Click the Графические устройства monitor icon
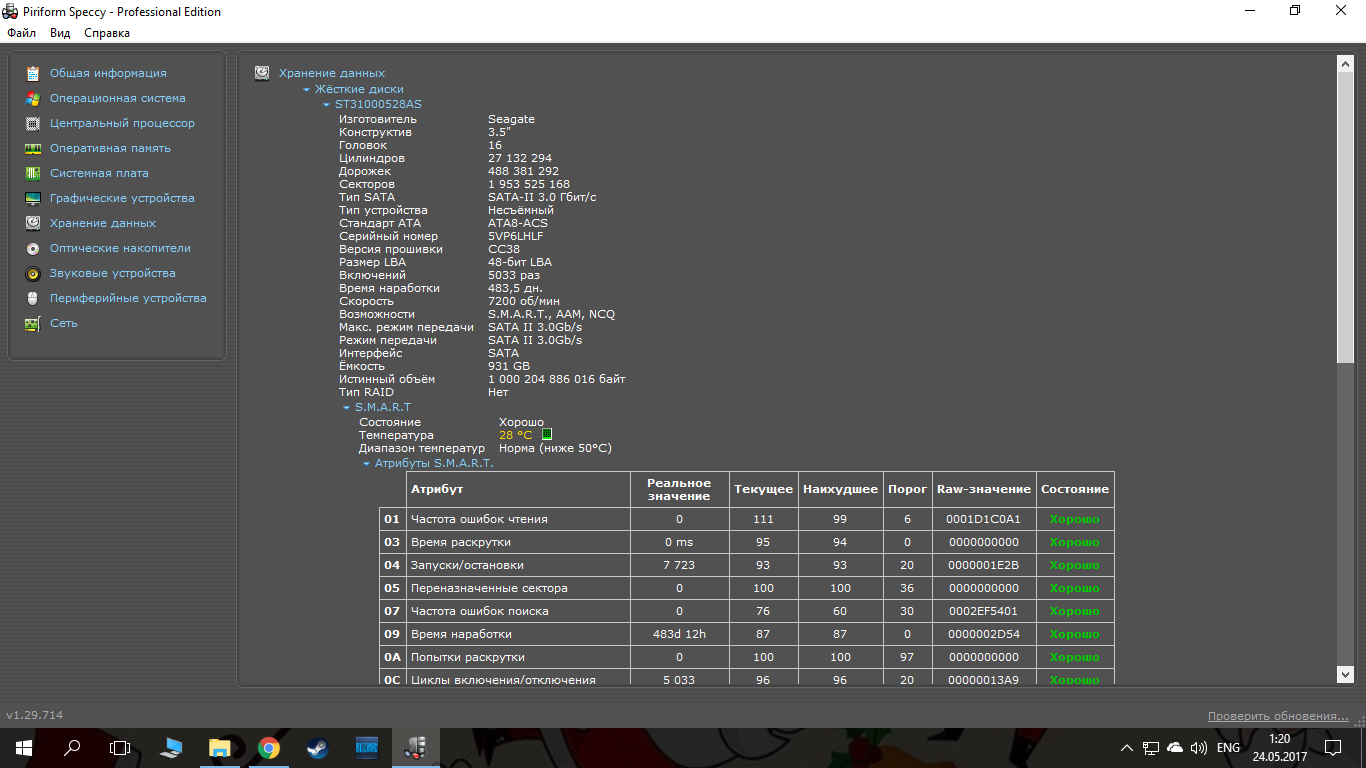1366x768 pixels. coord(33,198)
